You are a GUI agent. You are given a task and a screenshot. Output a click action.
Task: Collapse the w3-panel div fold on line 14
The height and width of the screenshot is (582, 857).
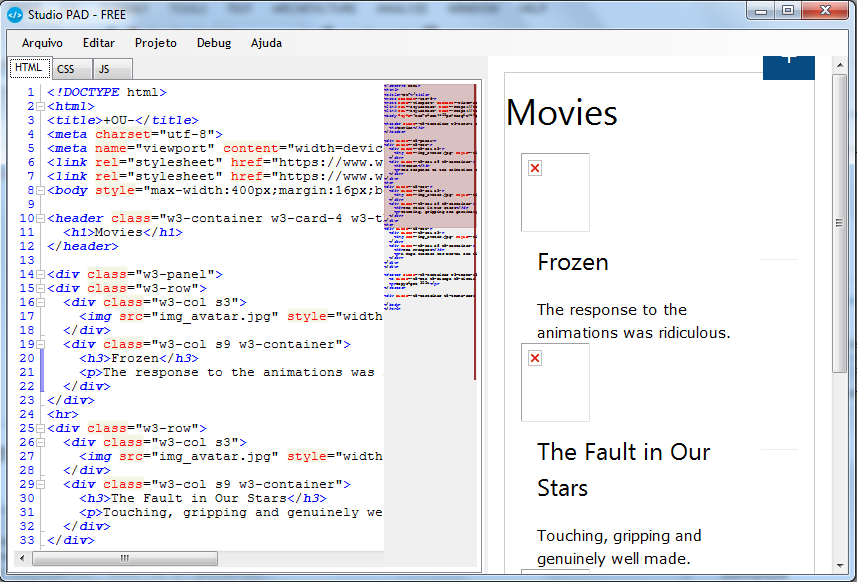tap(40, 274)
